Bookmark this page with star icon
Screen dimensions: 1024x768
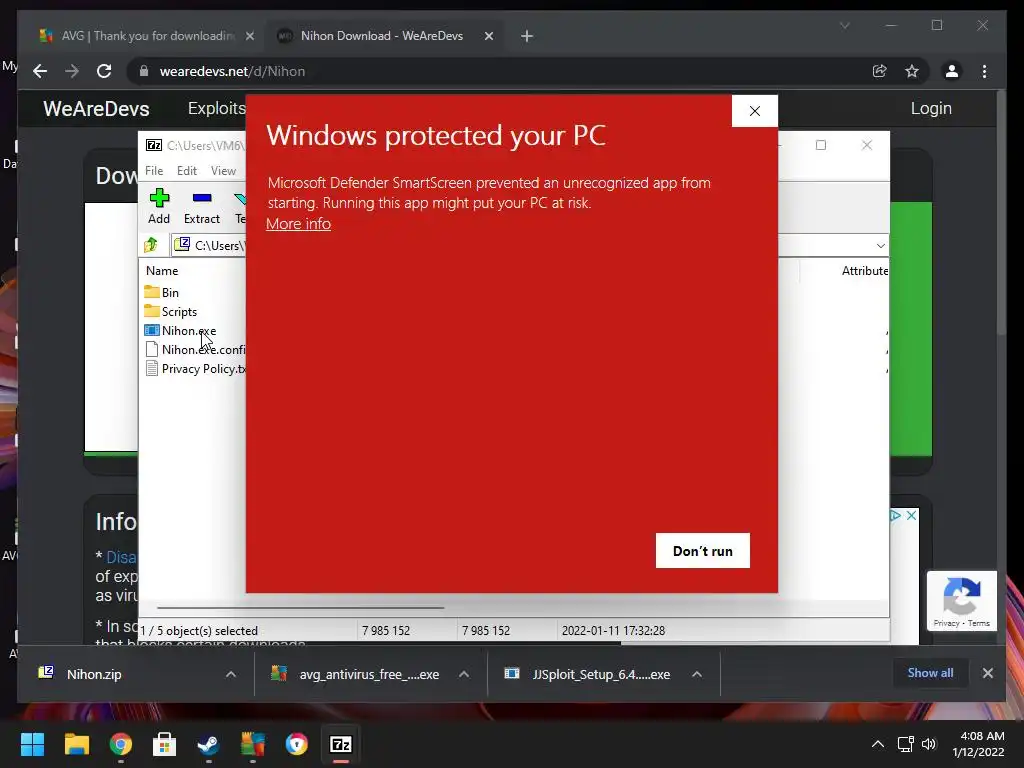(x=912, y=71)
